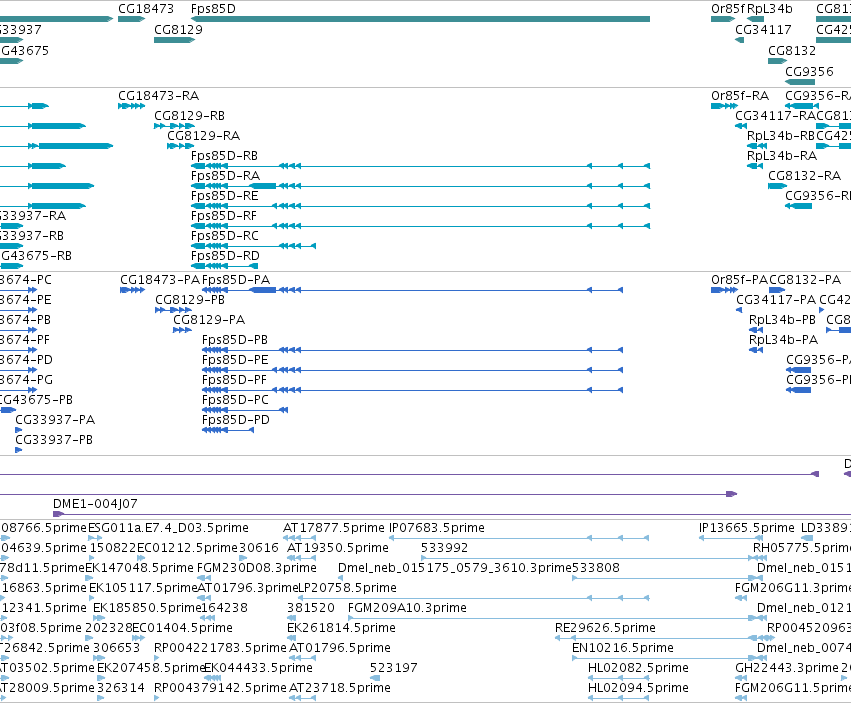
Task: Click the CG9356 gene label
Action: coord(809,72)
